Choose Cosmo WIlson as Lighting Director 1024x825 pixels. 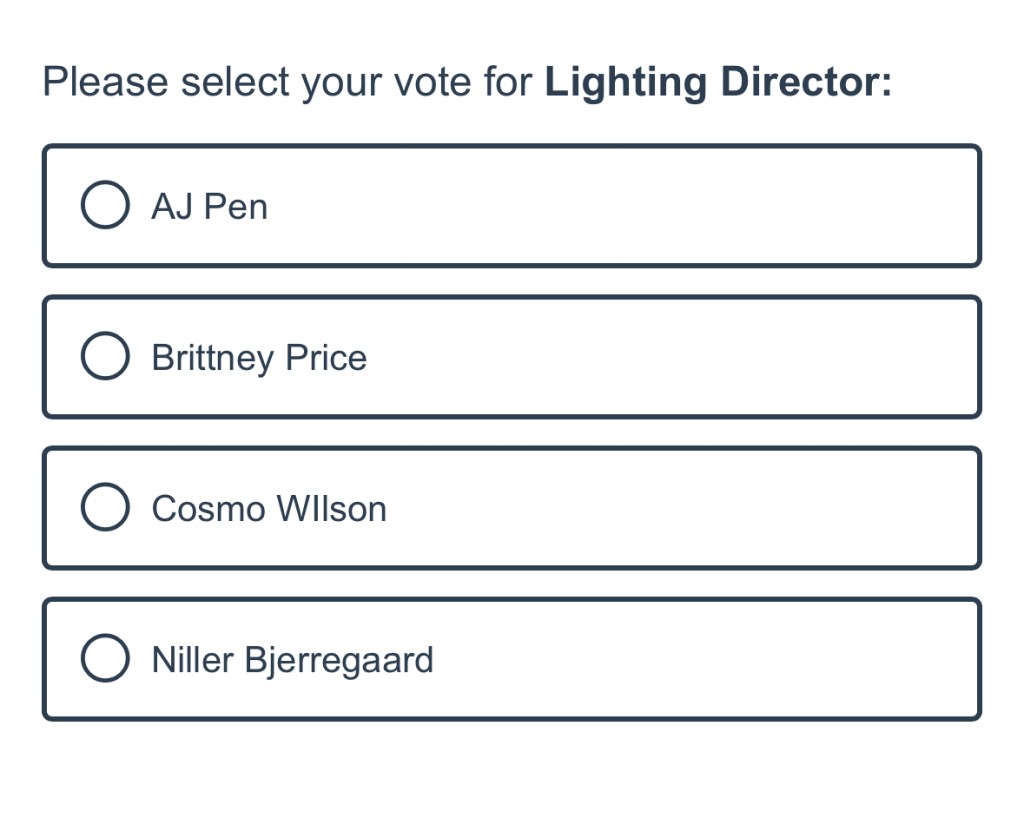pos(105,507)
